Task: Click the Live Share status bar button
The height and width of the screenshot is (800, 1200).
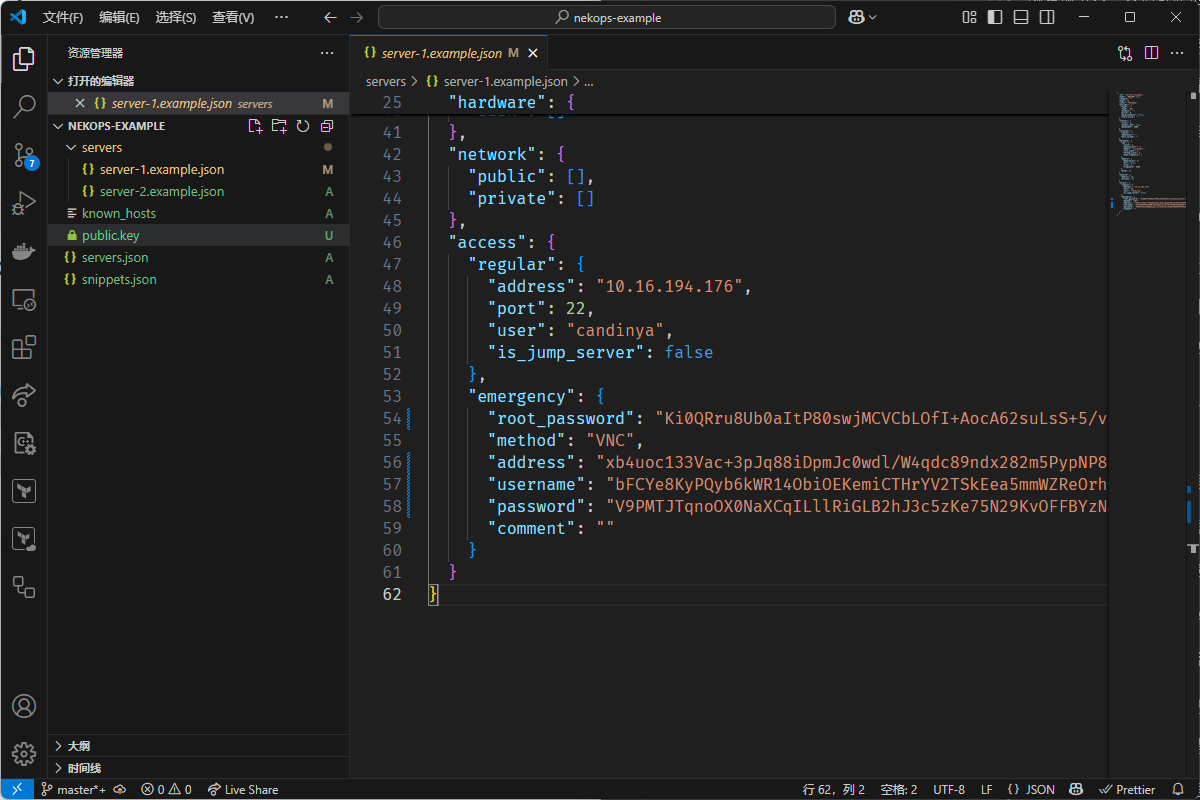Action: 243,789
